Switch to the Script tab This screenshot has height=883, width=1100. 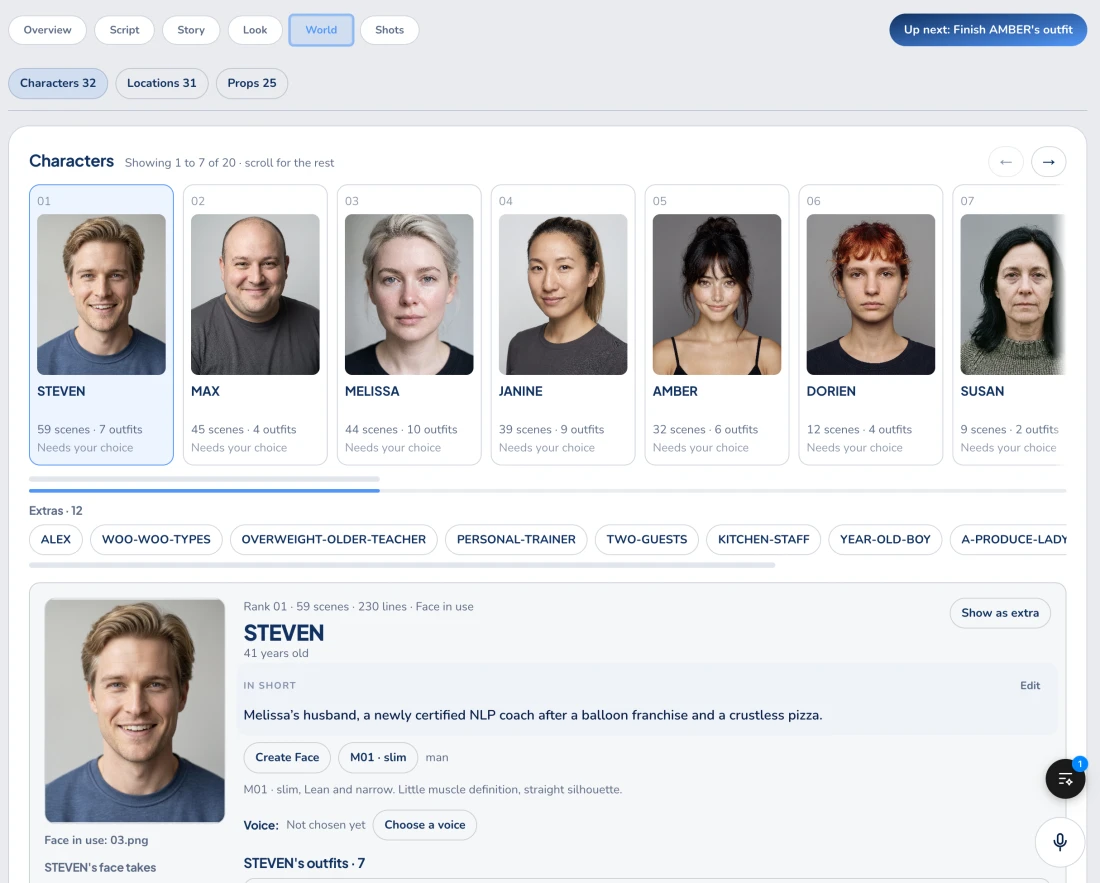coord(124,30)
